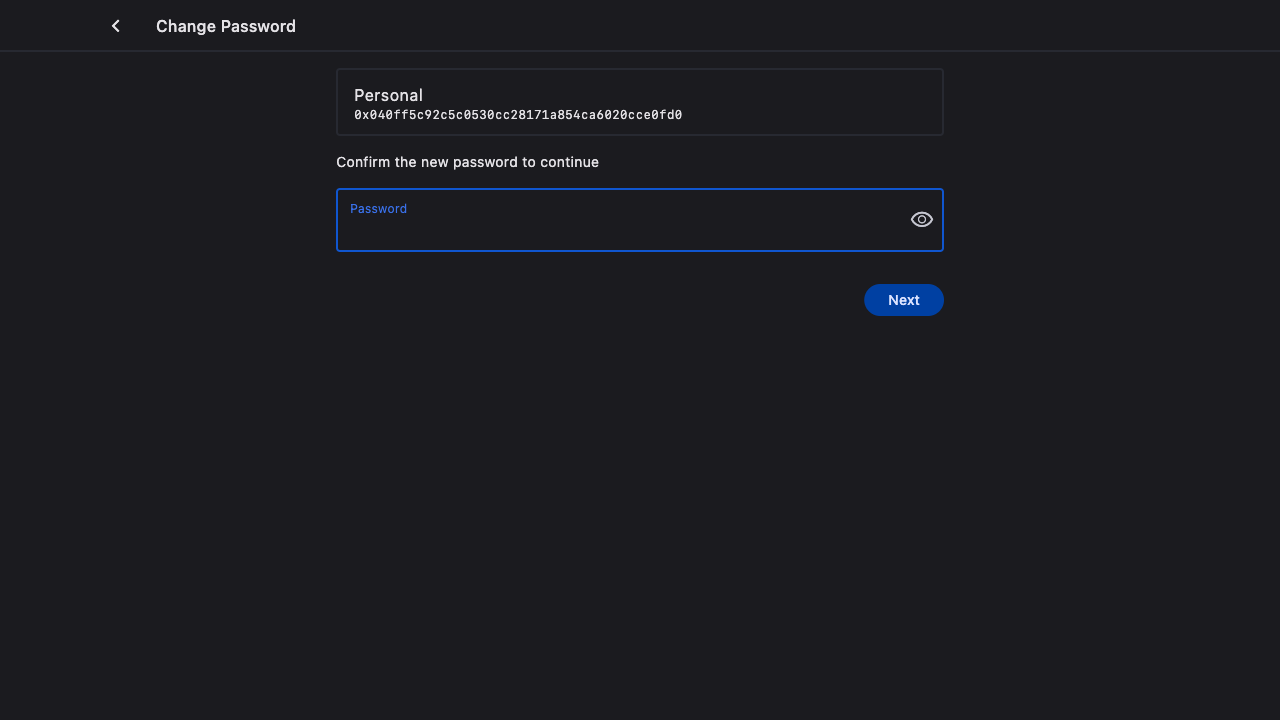Toggle password visibility with the eye icon

tap(921, 220)
